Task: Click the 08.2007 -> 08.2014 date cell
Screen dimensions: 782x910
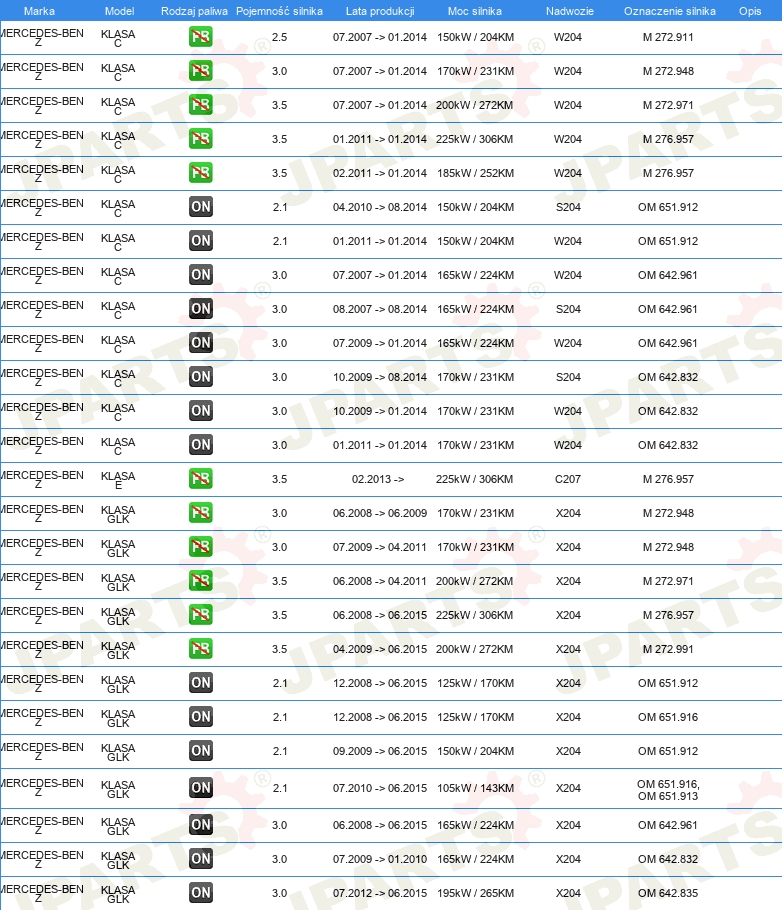Action: pos(380,309)
